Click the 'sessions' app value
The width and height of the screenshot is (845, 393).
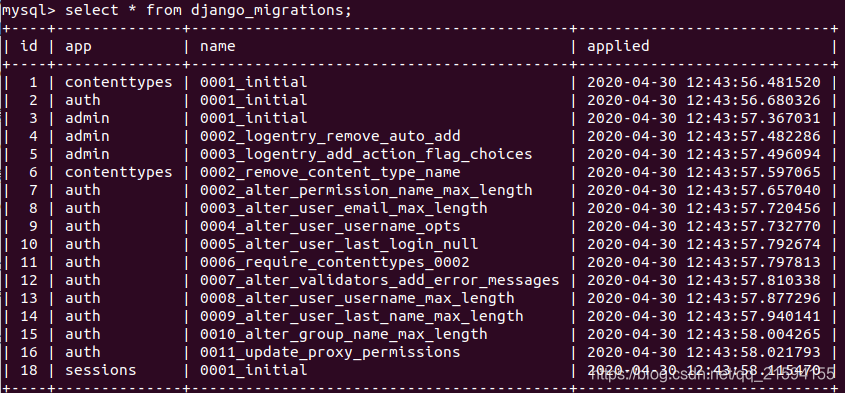pyautogui.click(x=101, y=370)
